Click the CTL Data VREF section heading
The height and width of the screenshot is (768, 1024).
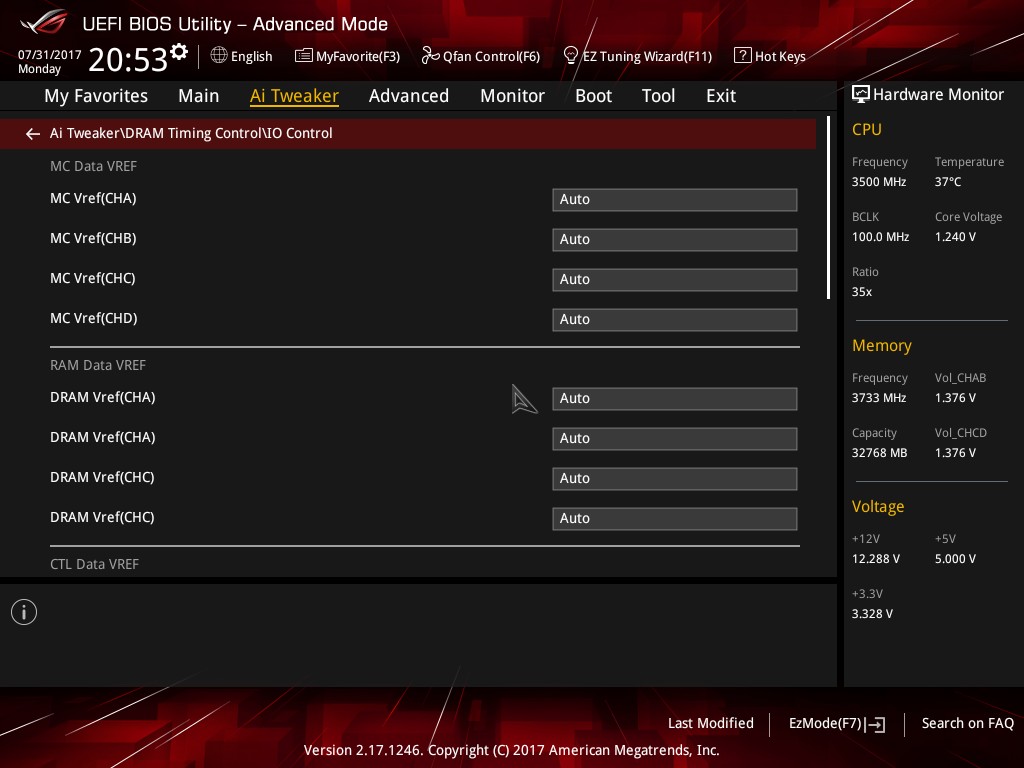95,564
